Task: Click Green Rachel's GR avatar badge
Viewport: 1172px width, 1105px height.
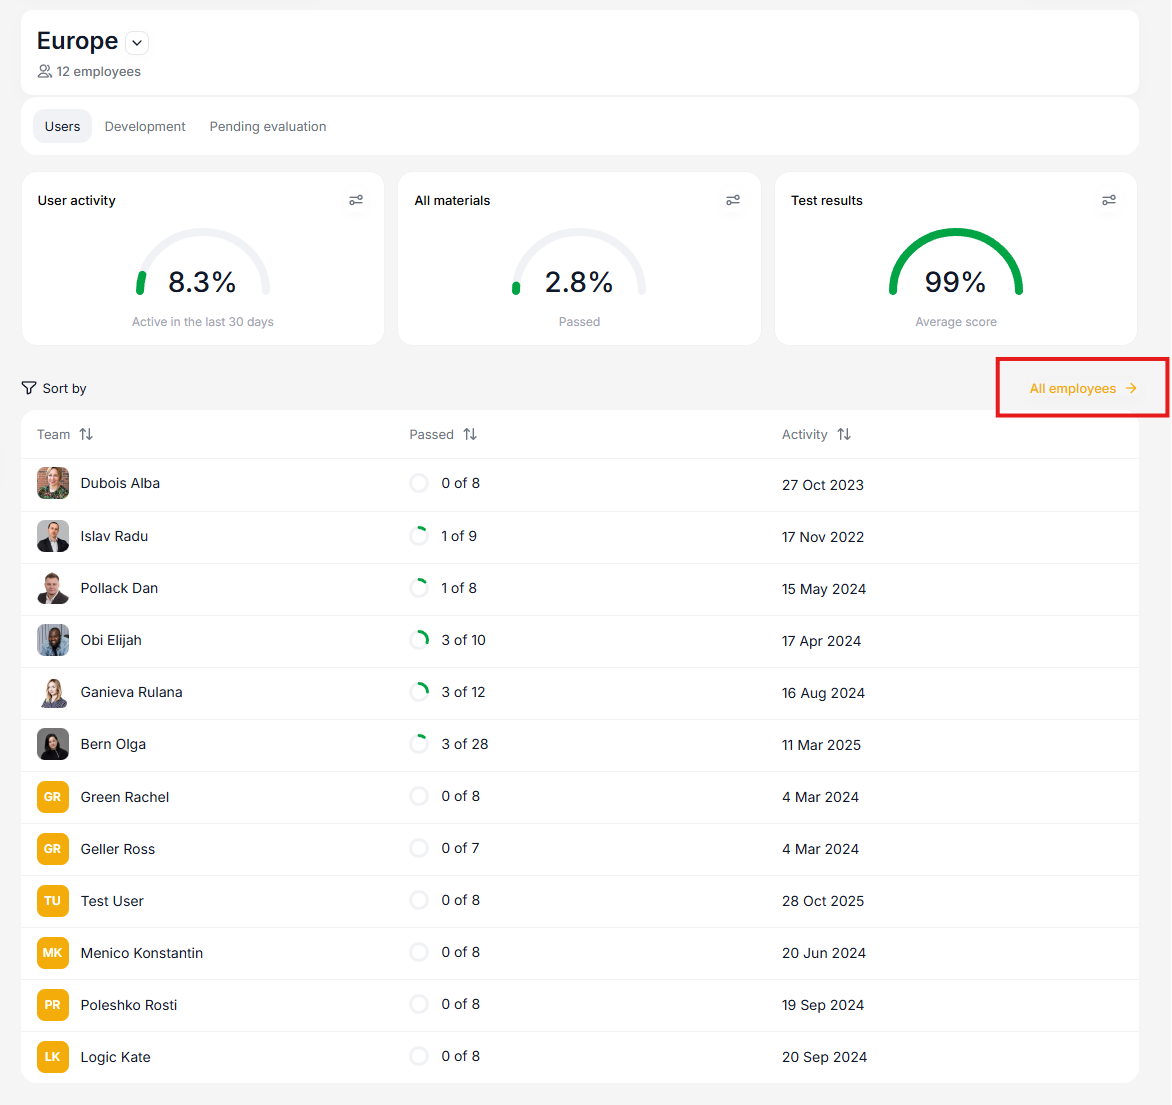Action: coord(53,797)
